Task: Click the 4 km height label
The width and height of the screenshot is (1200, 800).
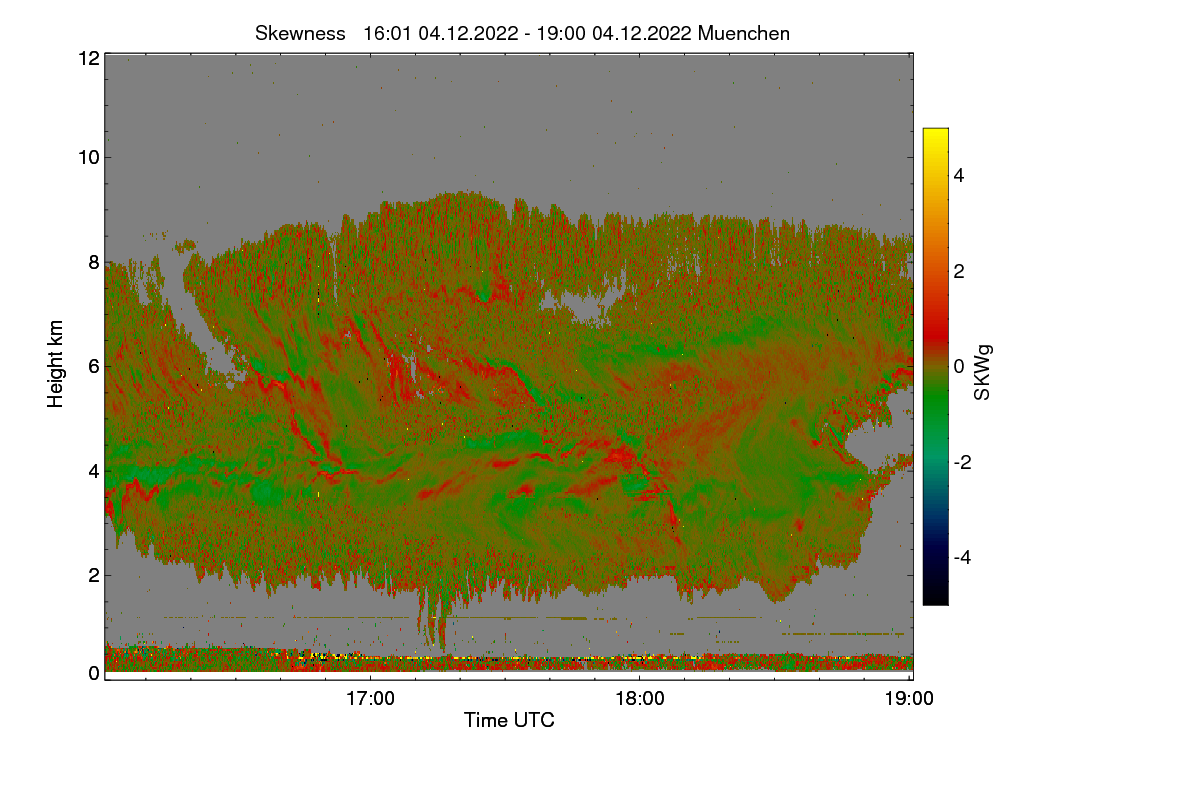Action: pos(92,470)
